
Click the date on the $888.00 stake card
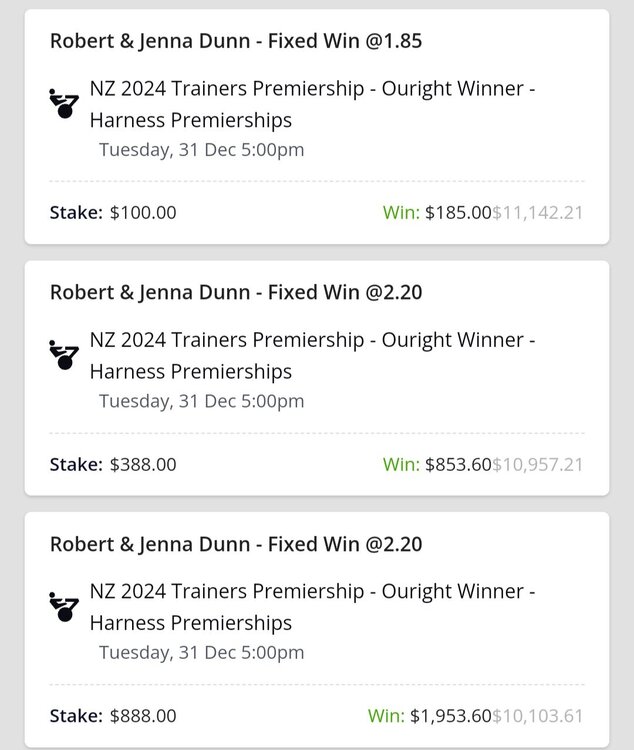coord(201,653)
